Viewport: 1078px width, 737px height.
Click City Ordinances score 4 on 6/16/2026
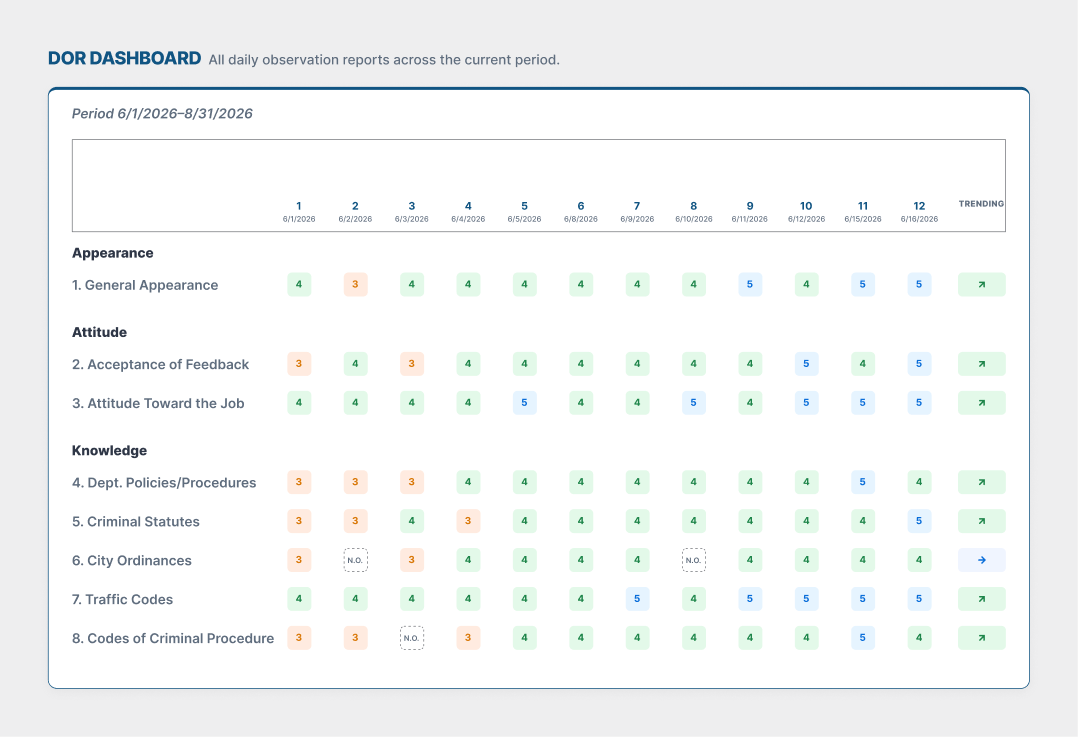tap(919, 560)
